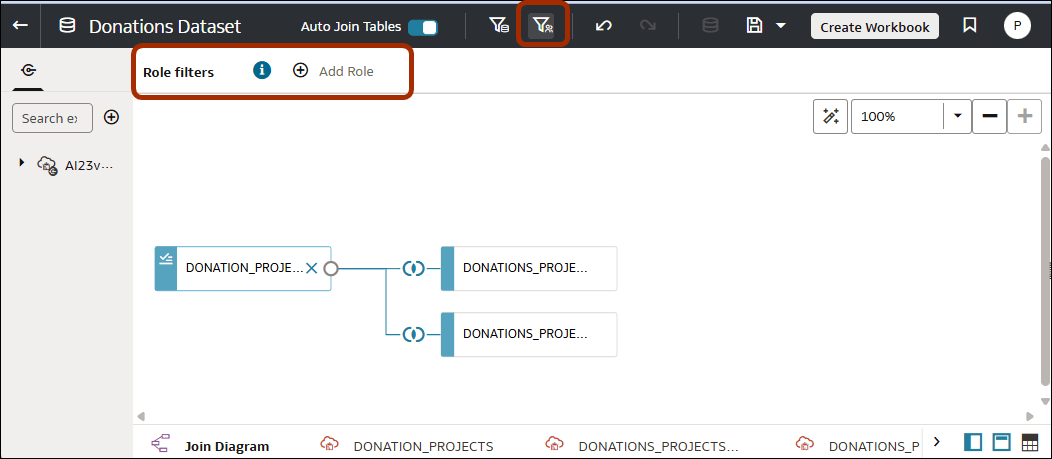The image size is (1052, 459).
Task: Open the zoom level dropdown
Action: pos(957,116)
